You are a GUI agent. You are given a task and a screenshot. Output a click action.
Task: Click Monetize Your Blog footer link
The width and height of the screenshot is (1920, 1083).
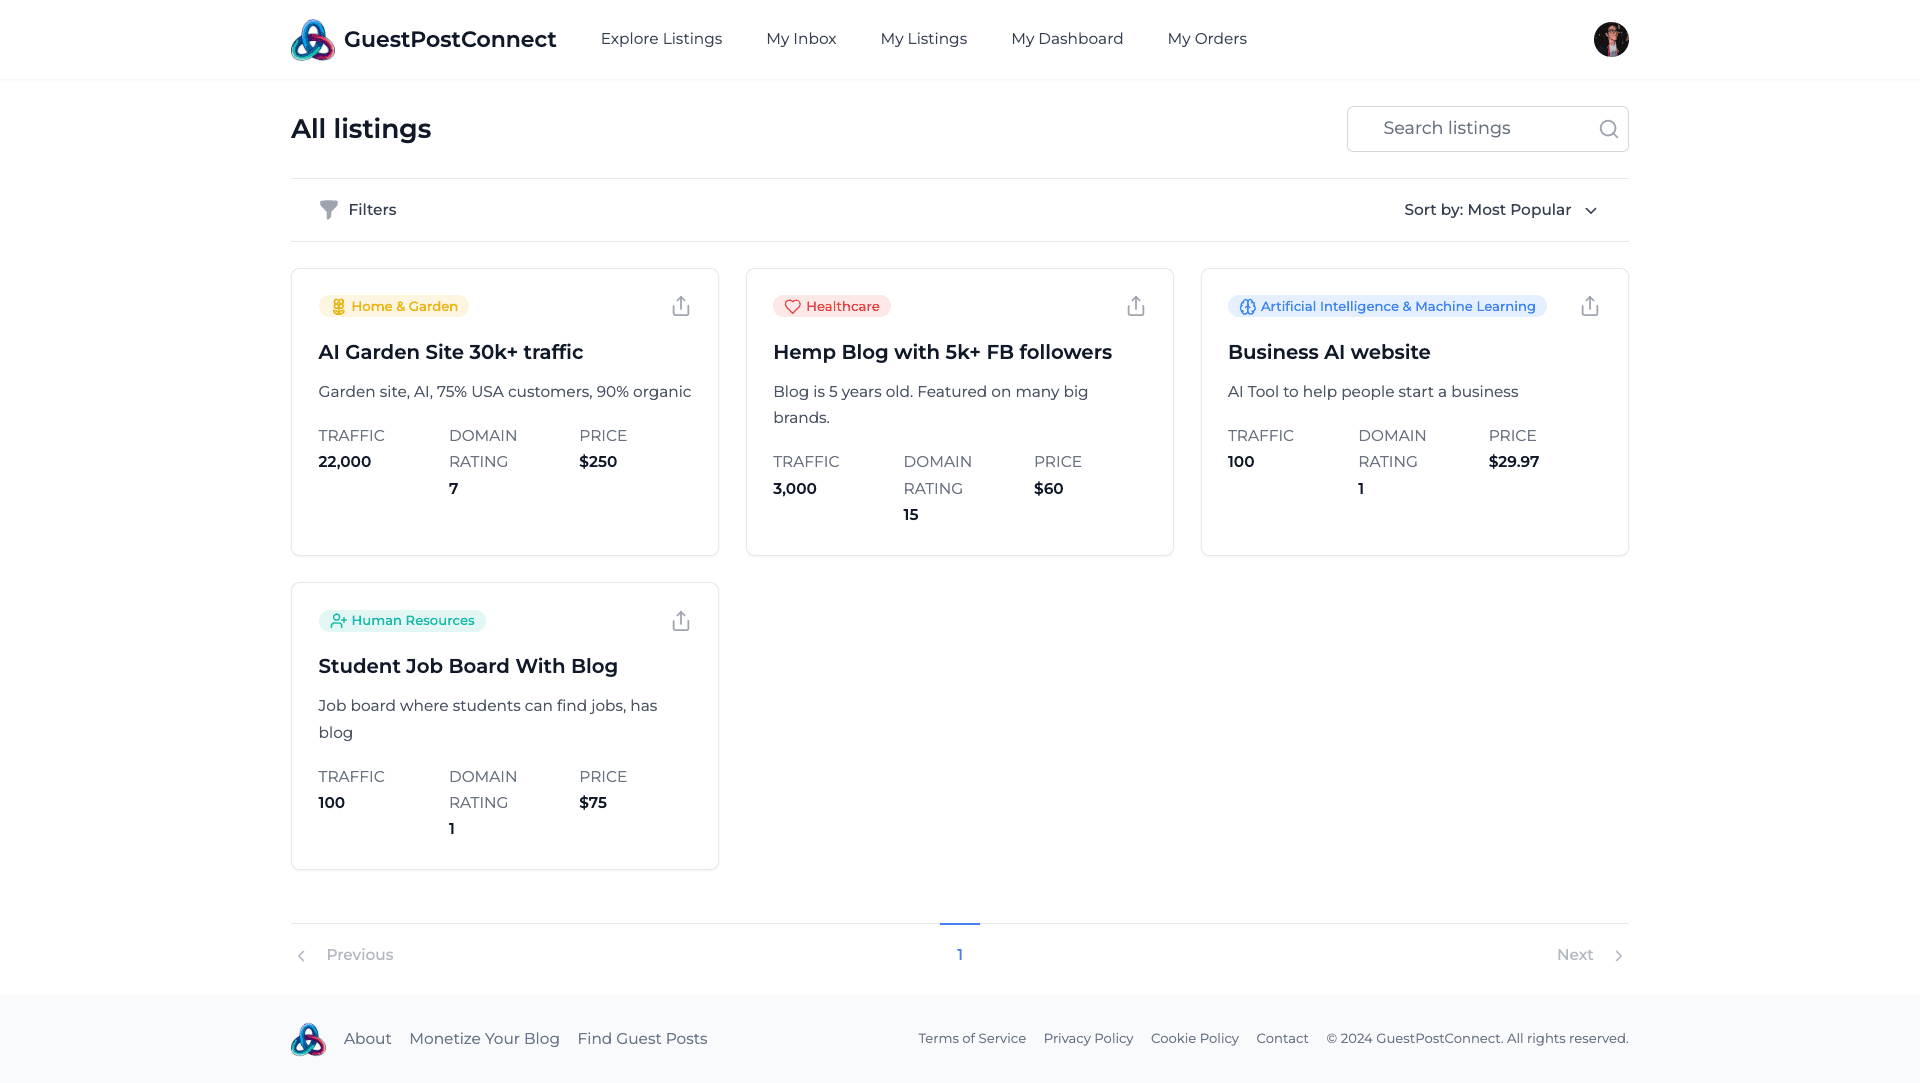point(484,1039)
